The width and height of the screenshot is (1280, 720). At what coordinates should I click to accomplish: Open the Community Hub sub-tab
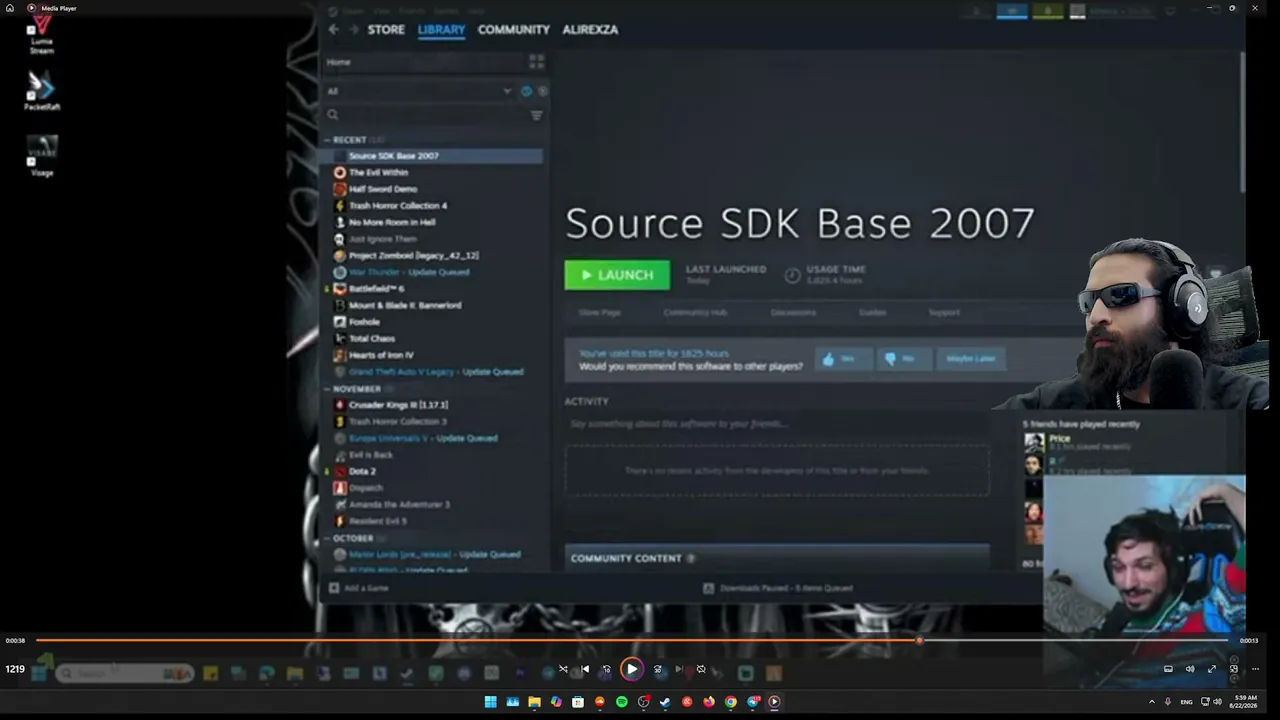(x=695, y=312)
